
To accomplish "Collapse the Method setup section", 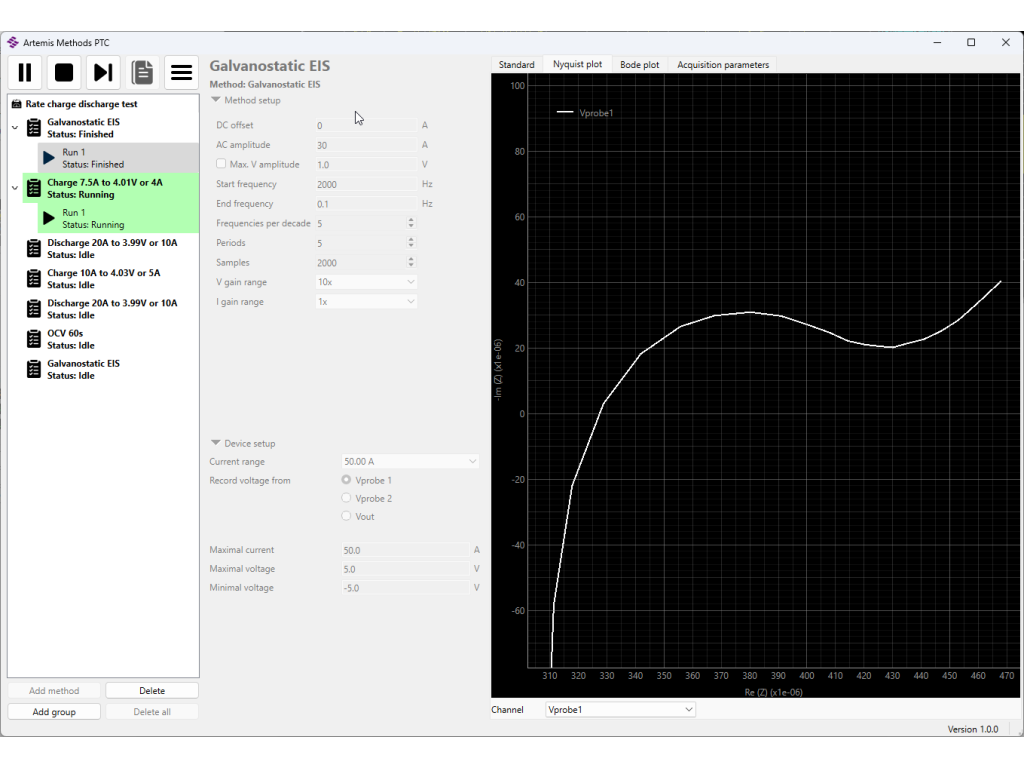I will [216, 101].
